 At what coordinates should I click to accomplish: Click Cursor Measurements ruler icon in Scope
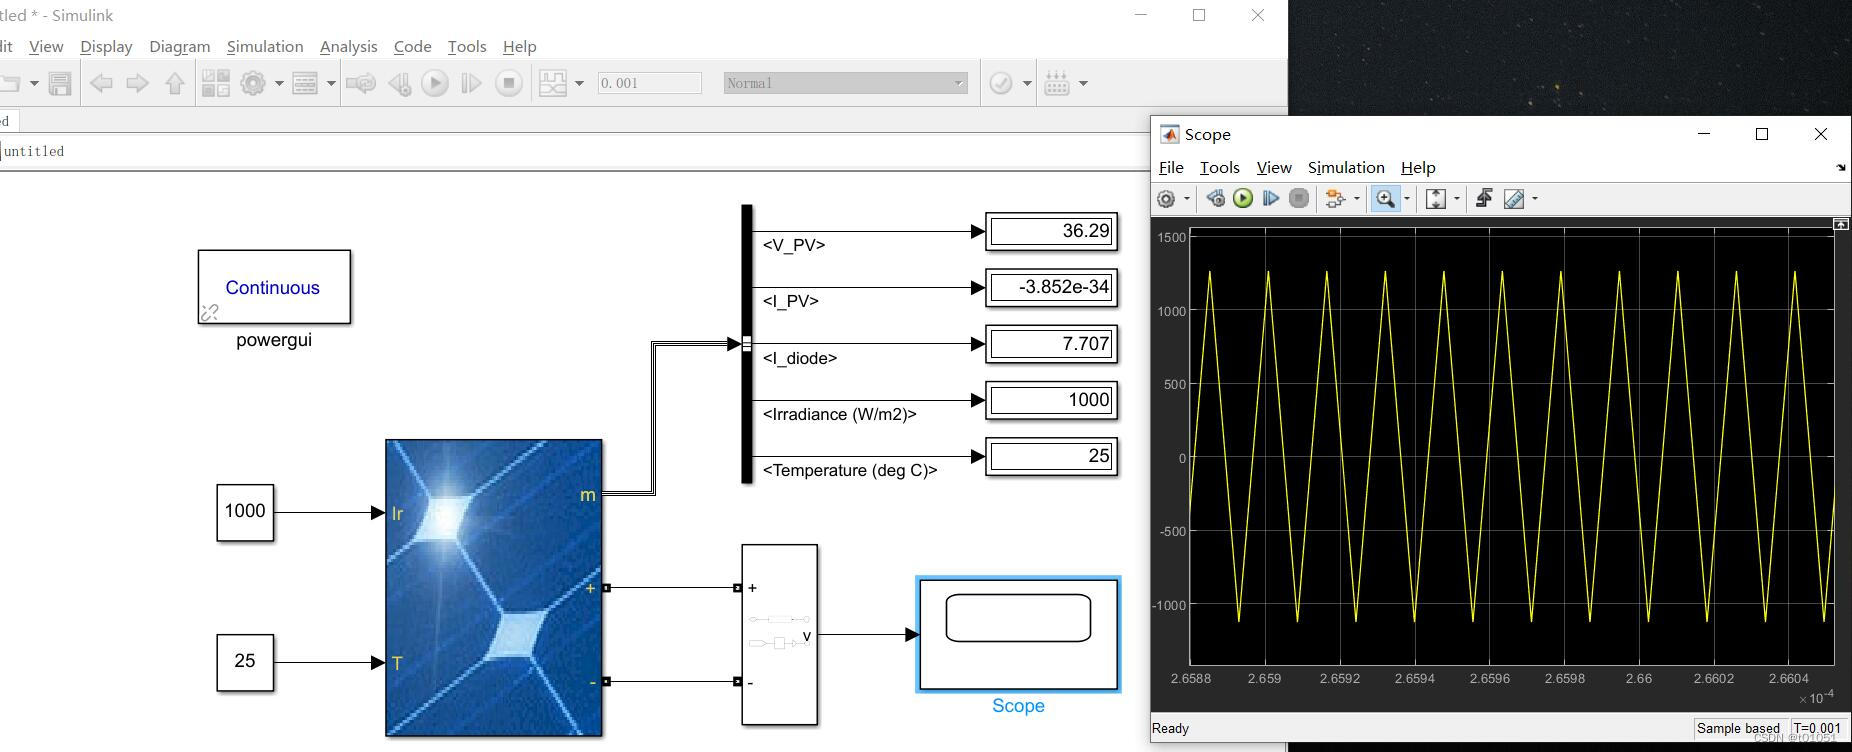tap(1514, 199)
